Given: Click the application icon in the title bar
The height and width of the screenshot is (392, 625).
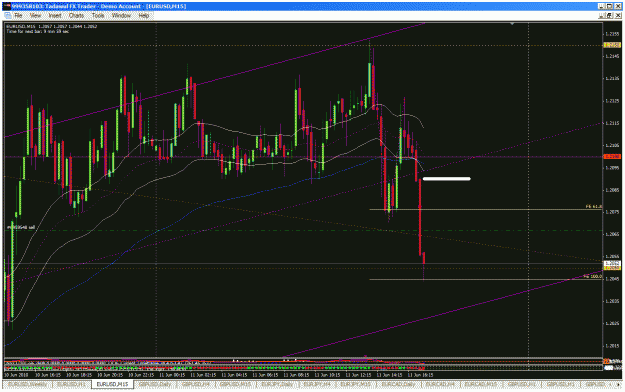Looking at the screenshot, I should 6,6.
